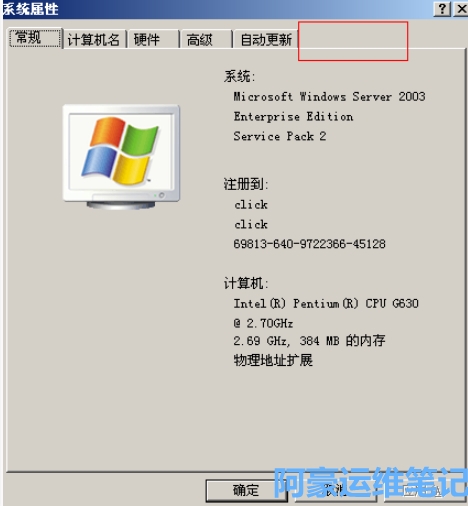Click the greyed 应用 button
The height and width of the screenshot is (506, 468).
tap(425, 490)
